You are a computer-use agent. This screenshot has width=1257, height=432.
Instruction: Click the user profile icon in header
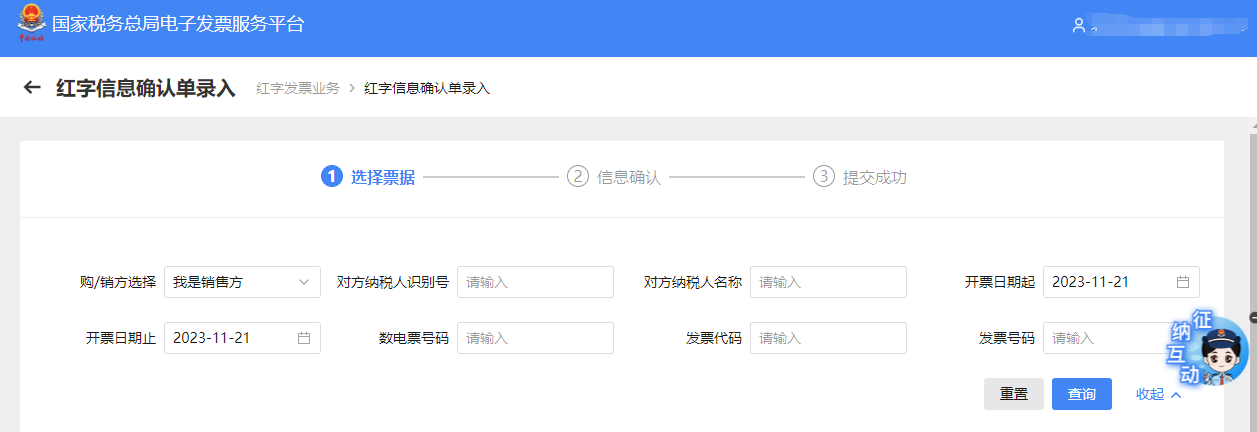click(1078, 26)
